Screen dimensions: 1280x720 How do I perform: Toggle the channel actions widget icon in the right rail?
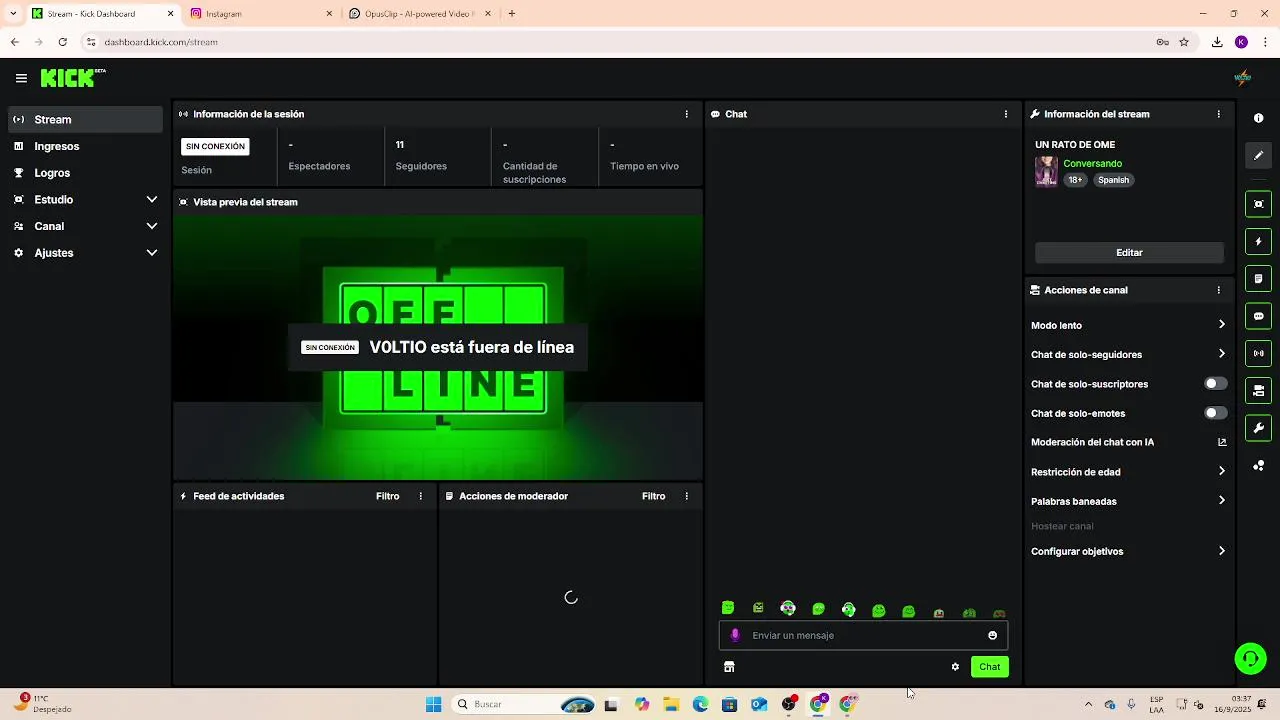1258,390
